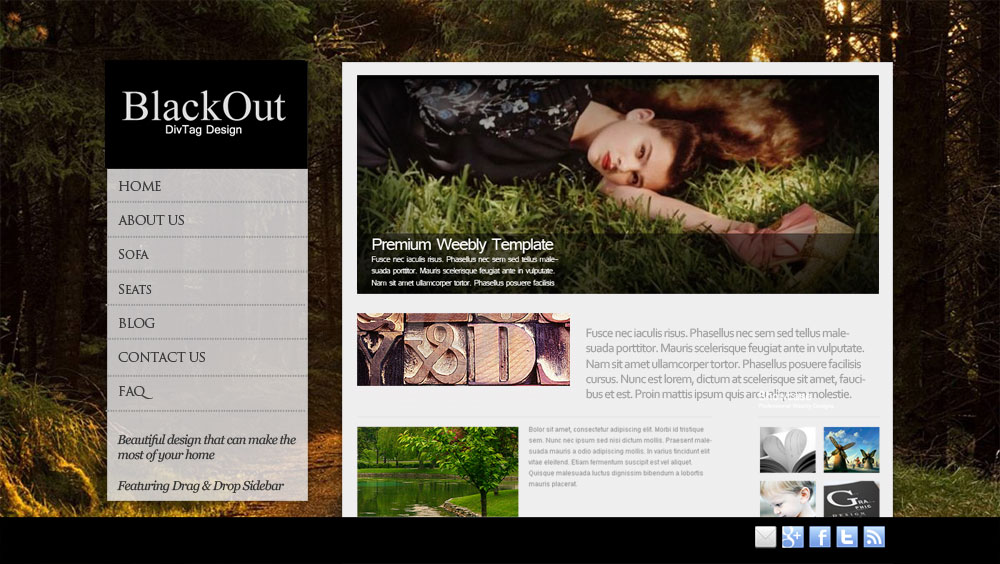Navigate to the Seats page
The image size is (1000, 564).
135,289
